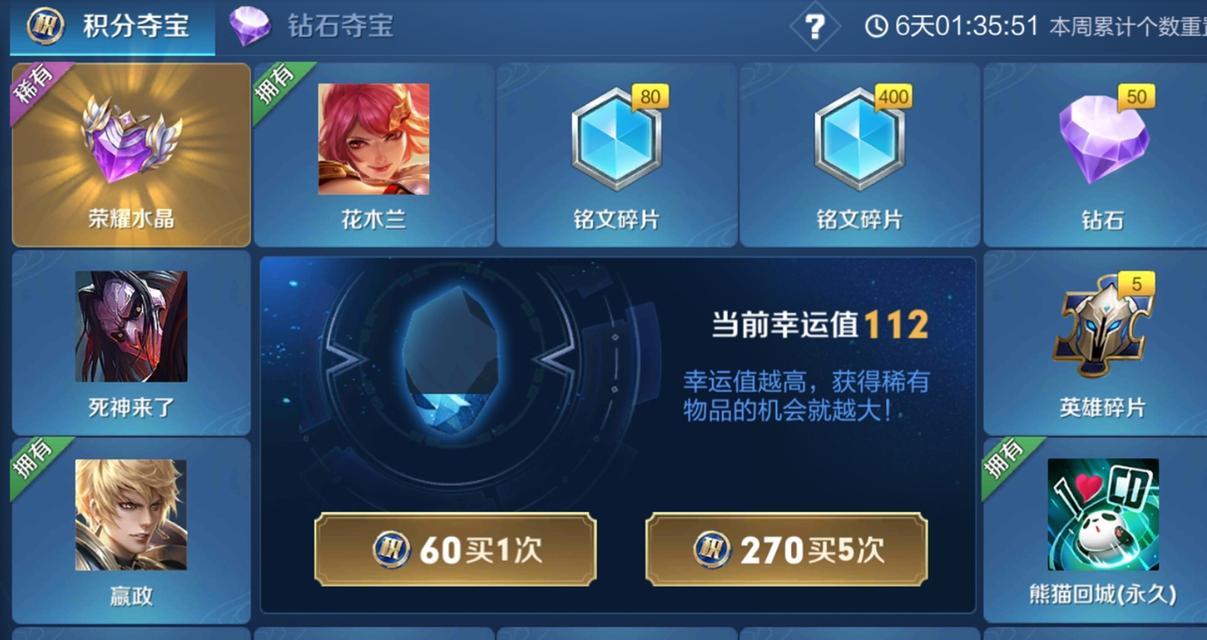Open the 死神来了 skin thumbnail

(131, 326)
